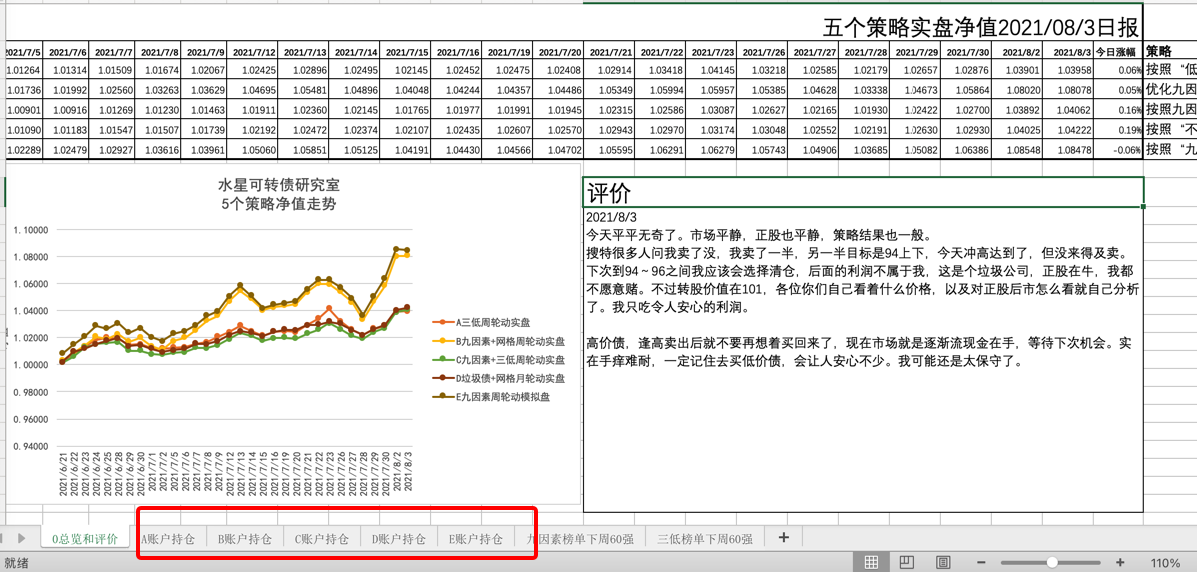
Task: Select the chart title 水星可转债研究室
Action: pos(278,185)
